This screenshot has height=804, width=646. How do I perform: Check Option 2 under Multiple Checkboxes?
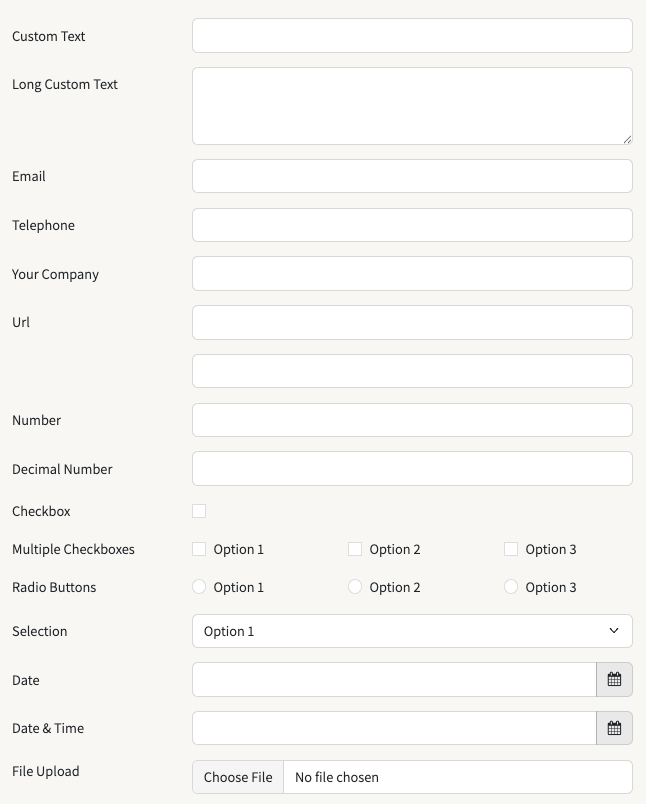pyautogui.click(x=355, y=548)
